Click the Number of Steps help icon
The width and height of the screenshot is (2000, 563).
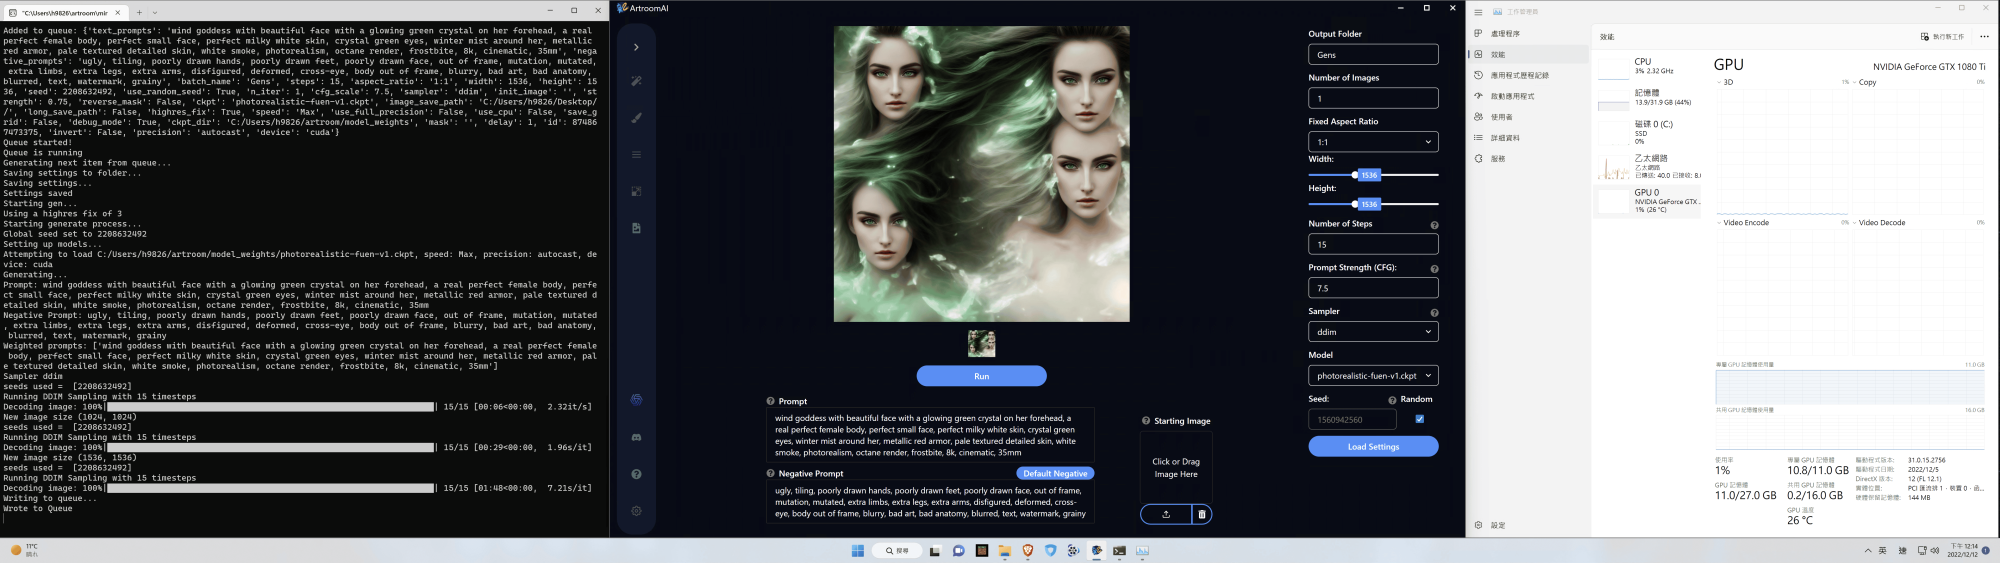pos(1434,225)
